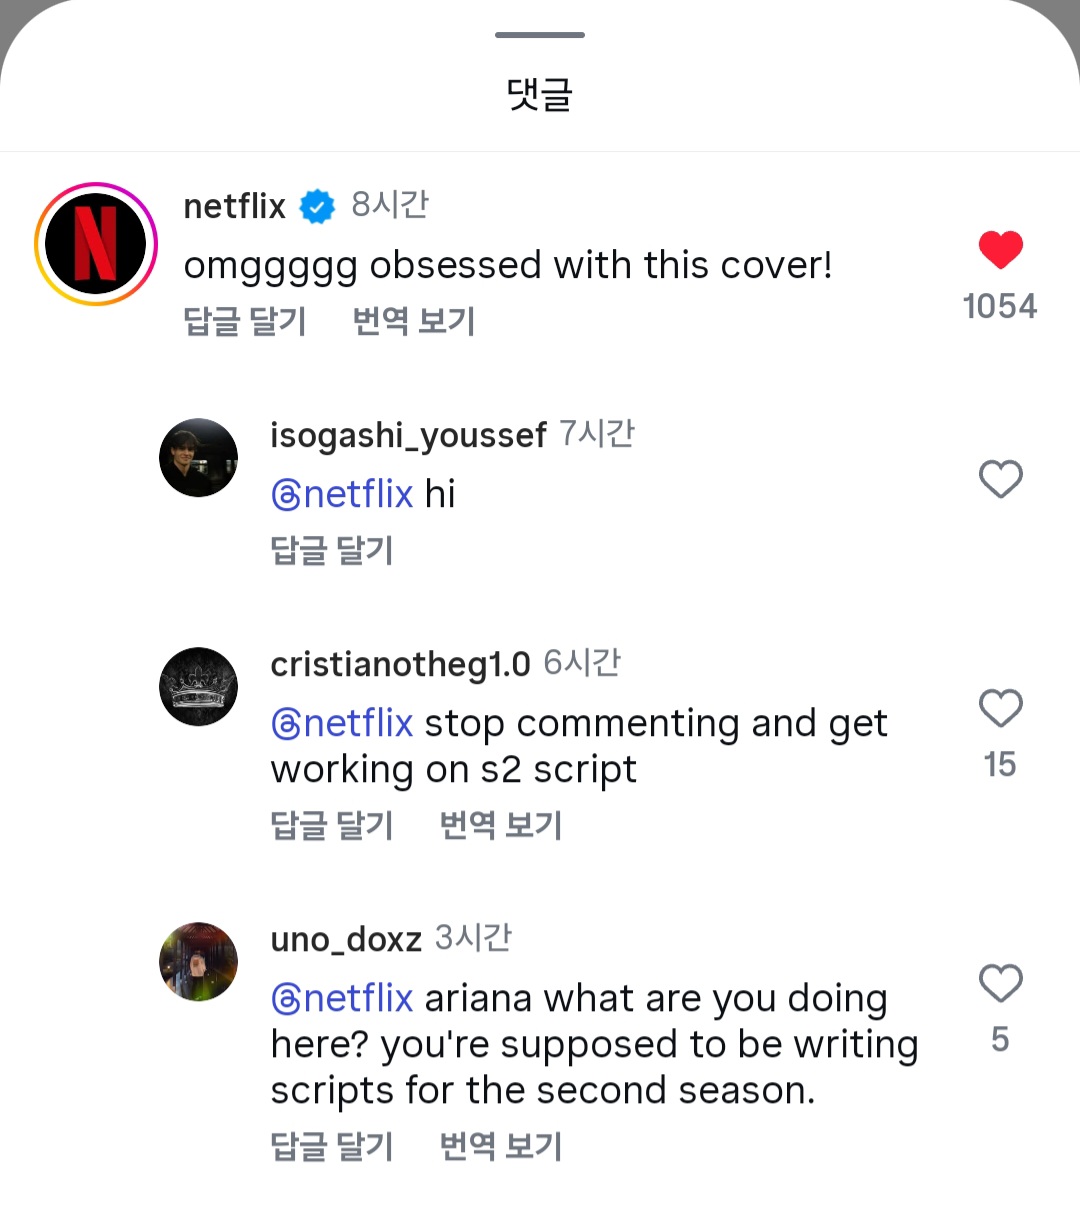Image resolution: width=1080 pixels, height=1213 pixels.
Task: Reply to isogashi_youssef via 답글 달기
Action: pos(332,550)
